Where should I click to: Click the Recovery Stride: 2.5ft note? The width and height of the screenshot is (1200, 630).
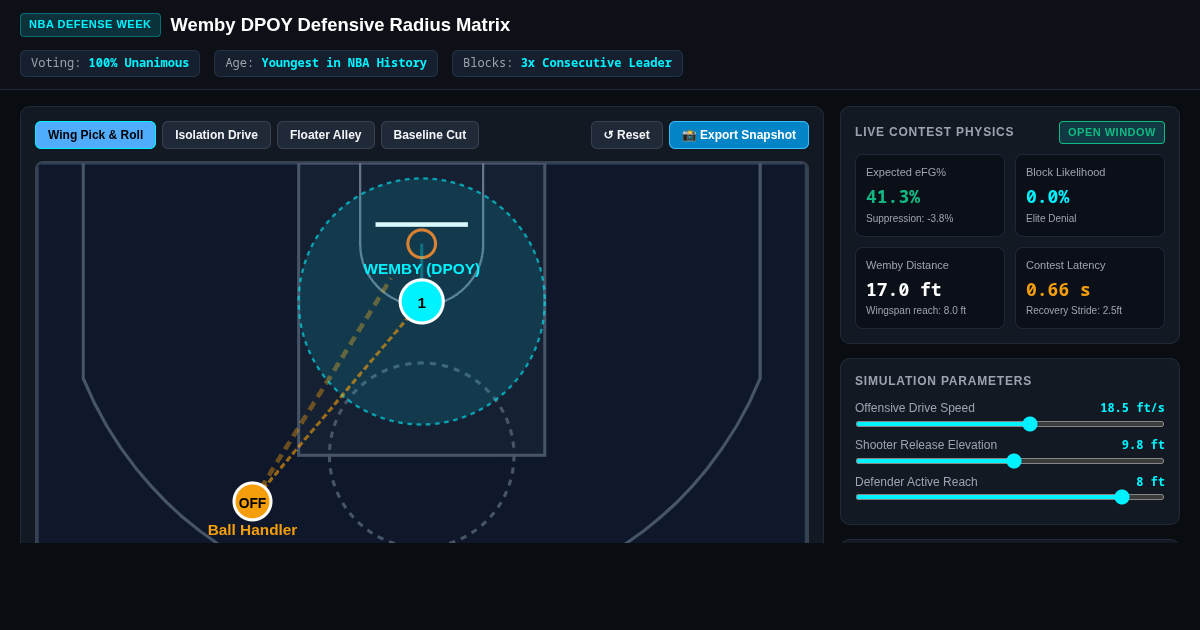1074,311
